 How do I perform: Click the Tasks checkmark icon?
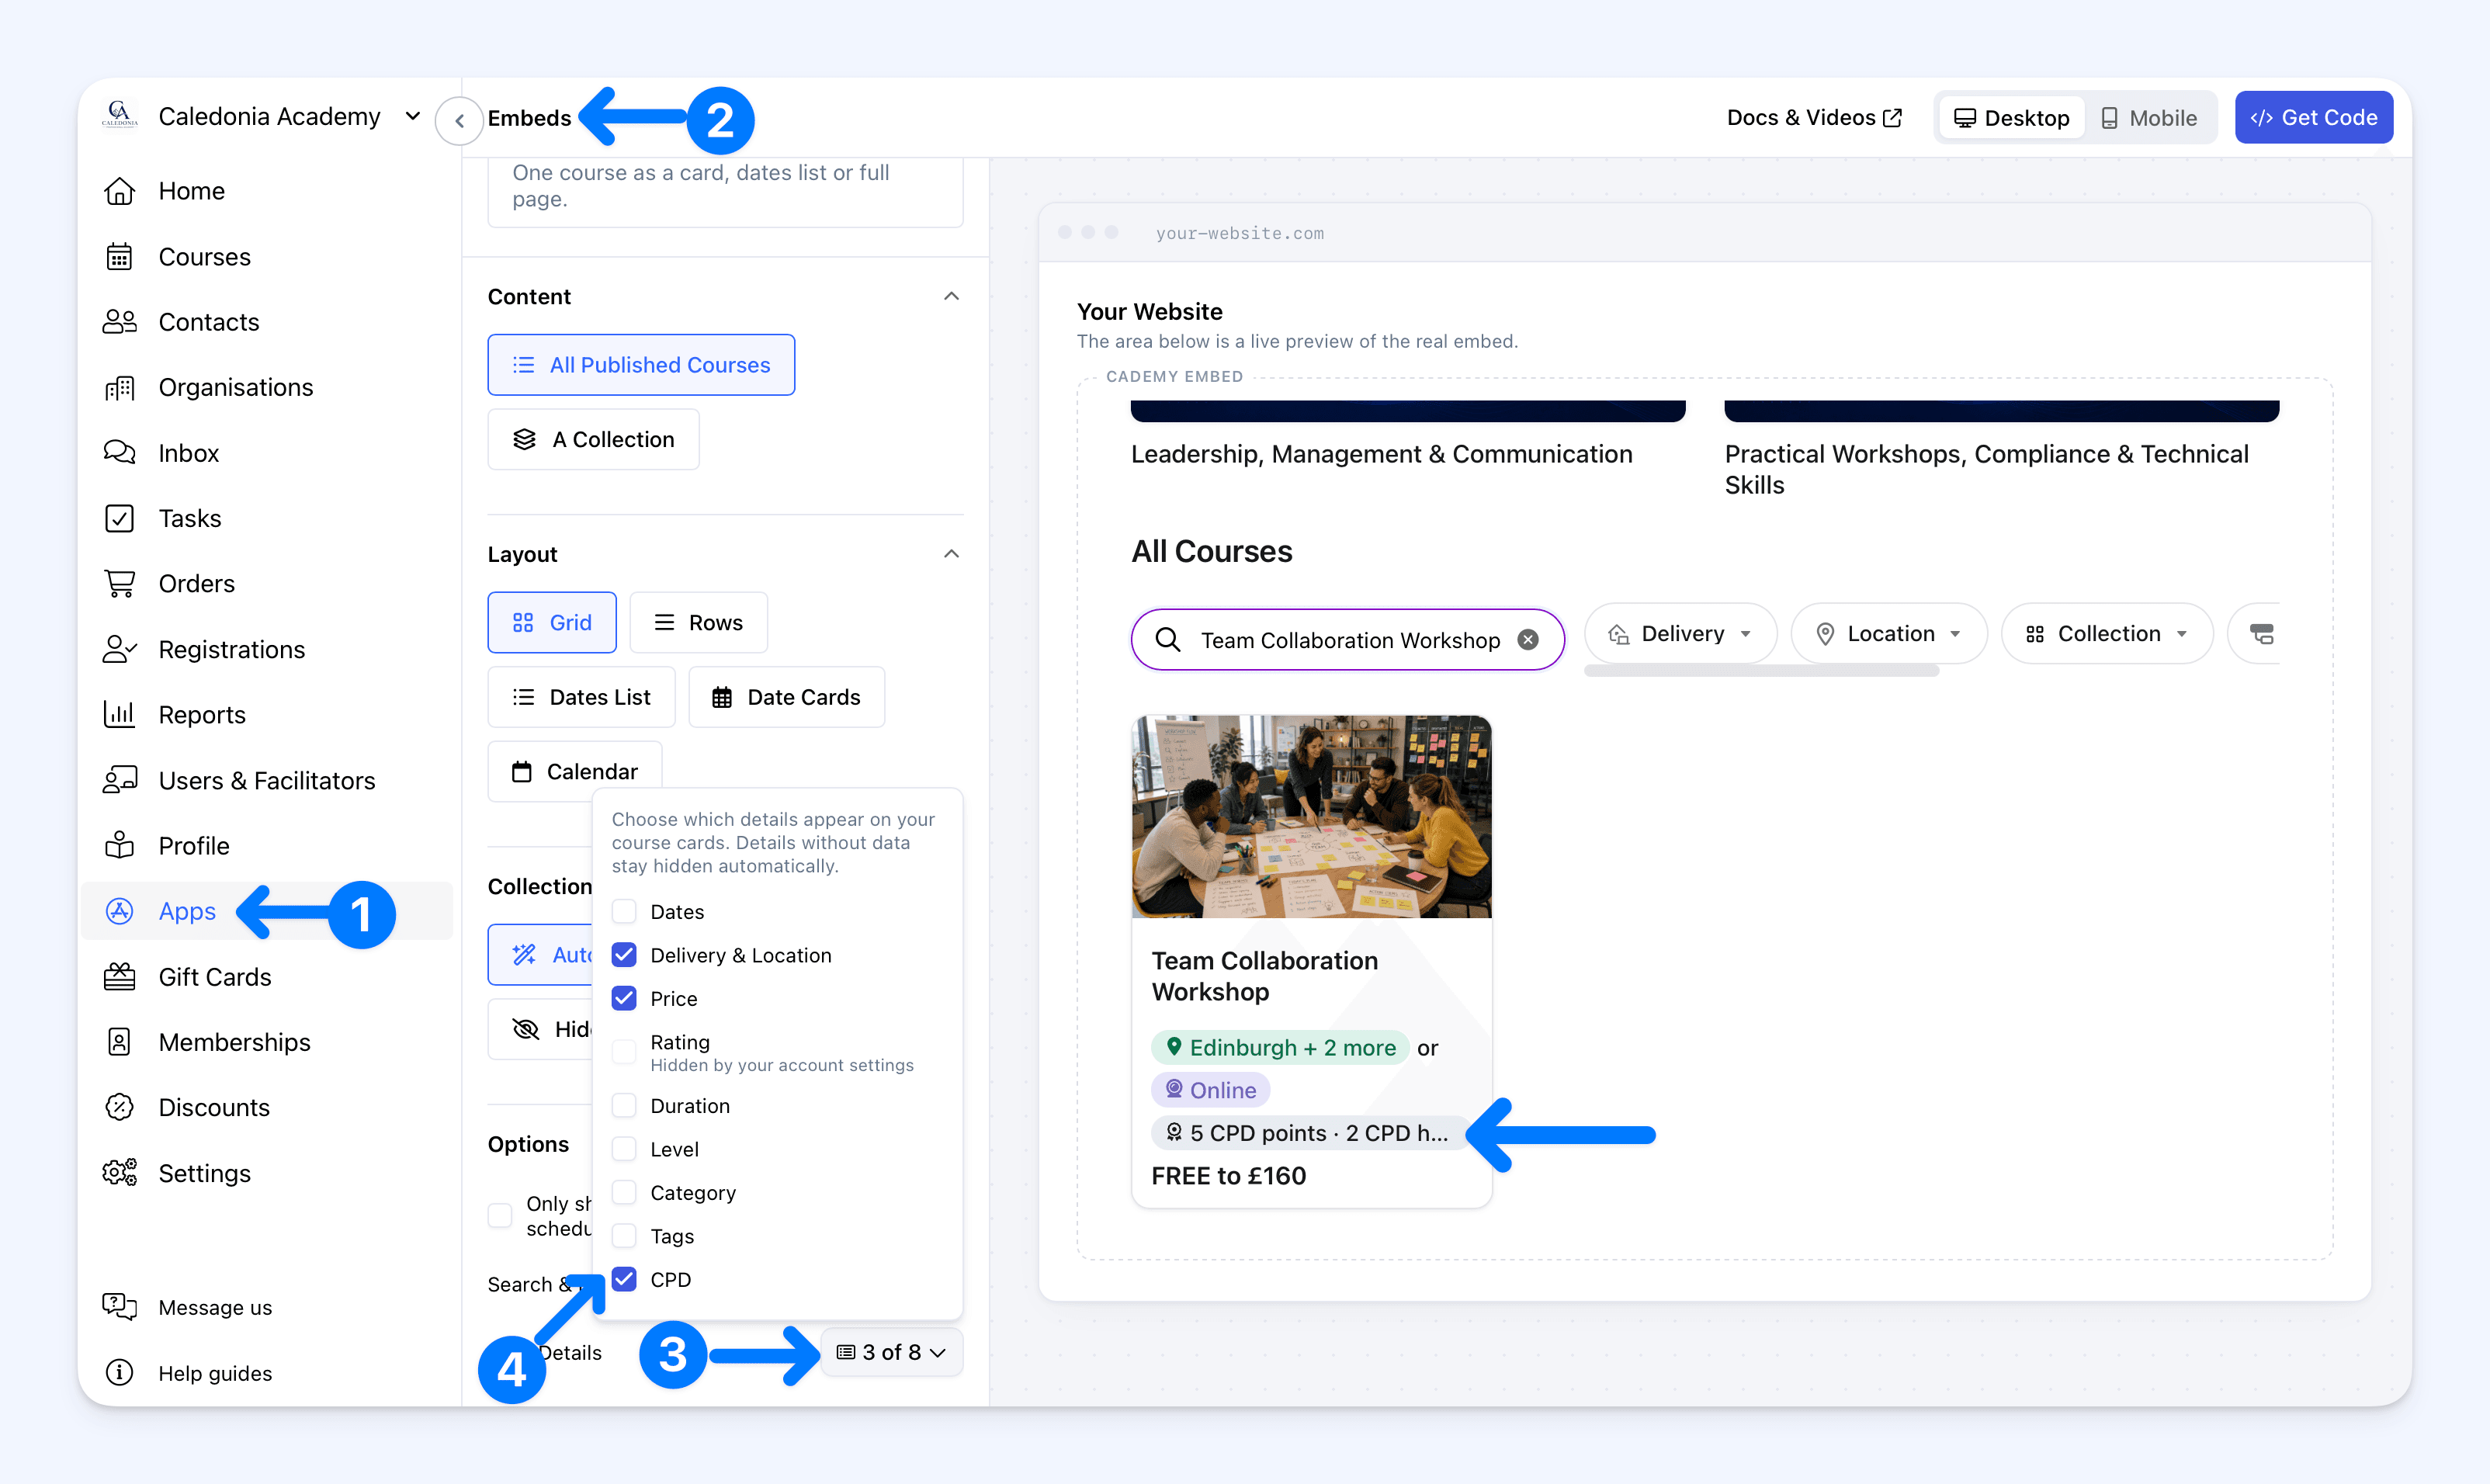point(119,518)
